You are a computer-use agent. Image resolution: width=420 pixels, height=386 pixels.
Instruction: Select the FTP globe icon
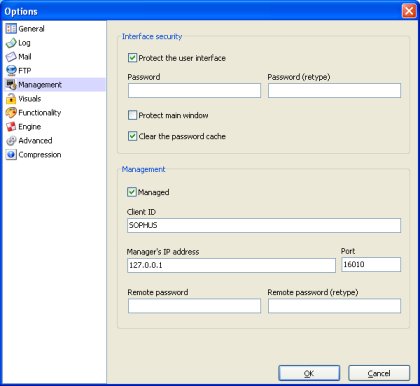click(x=11, y=71)
